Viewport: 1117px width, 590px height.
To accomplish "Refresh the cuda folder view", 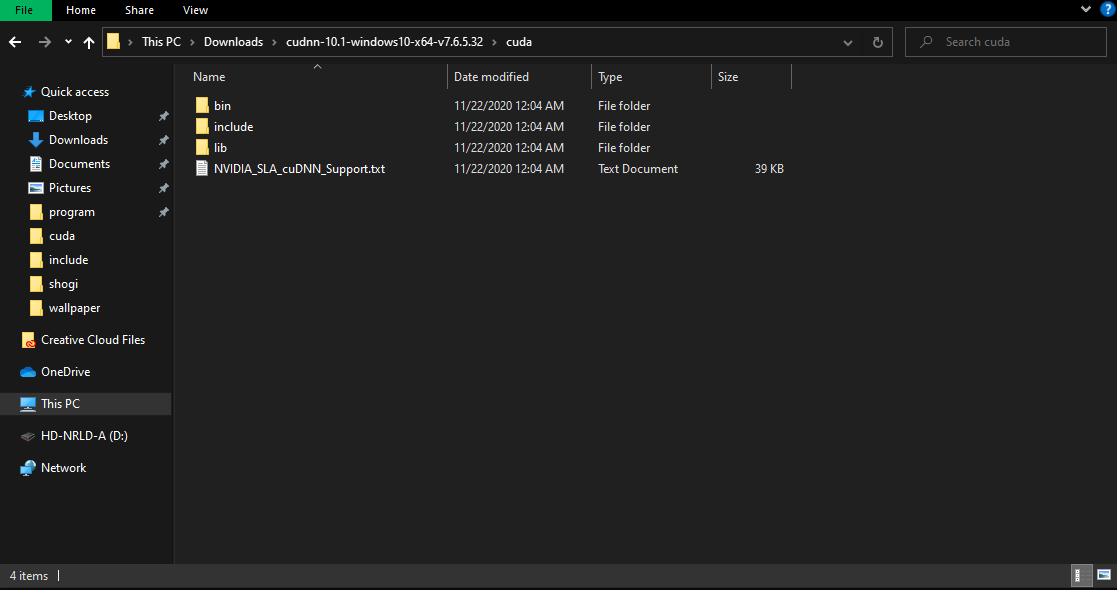I will click(878, 43).
